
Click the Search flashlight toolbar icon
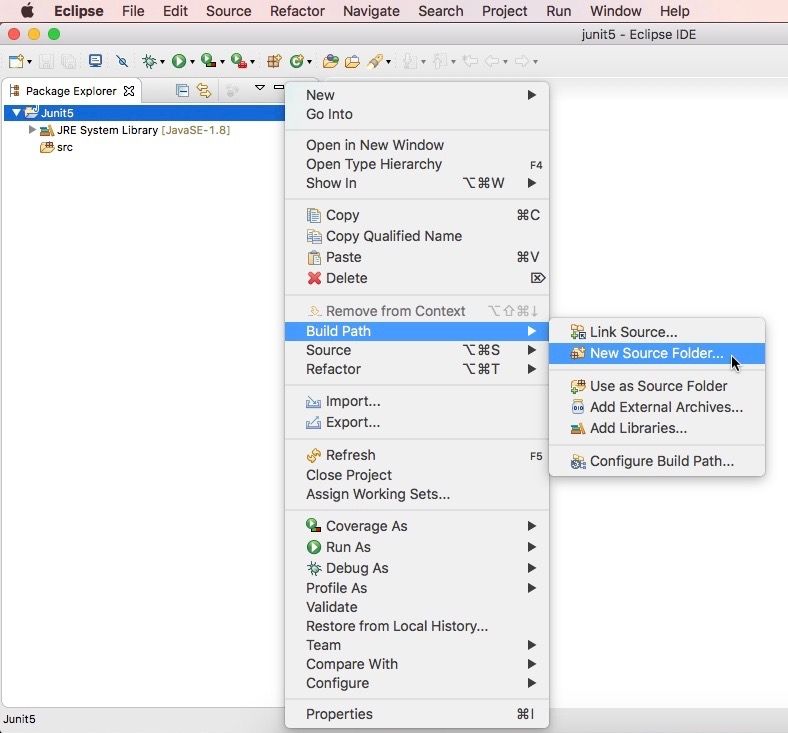click(375, 61)
